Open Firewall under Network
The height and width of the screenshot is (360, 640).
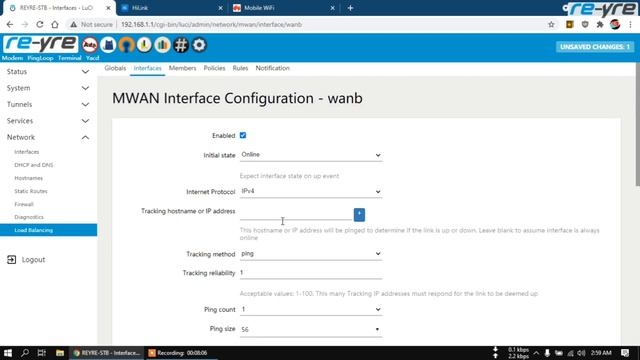tap(24, 204)
